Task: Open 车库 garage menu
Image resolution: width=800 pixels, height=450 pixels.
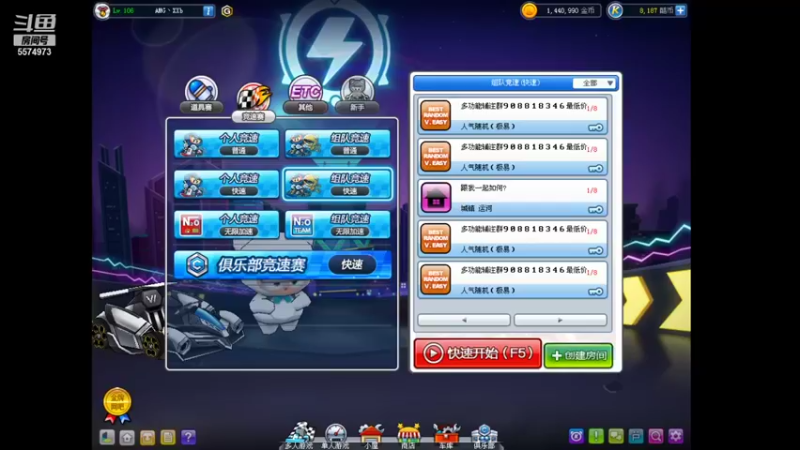Action: [446, 436]
